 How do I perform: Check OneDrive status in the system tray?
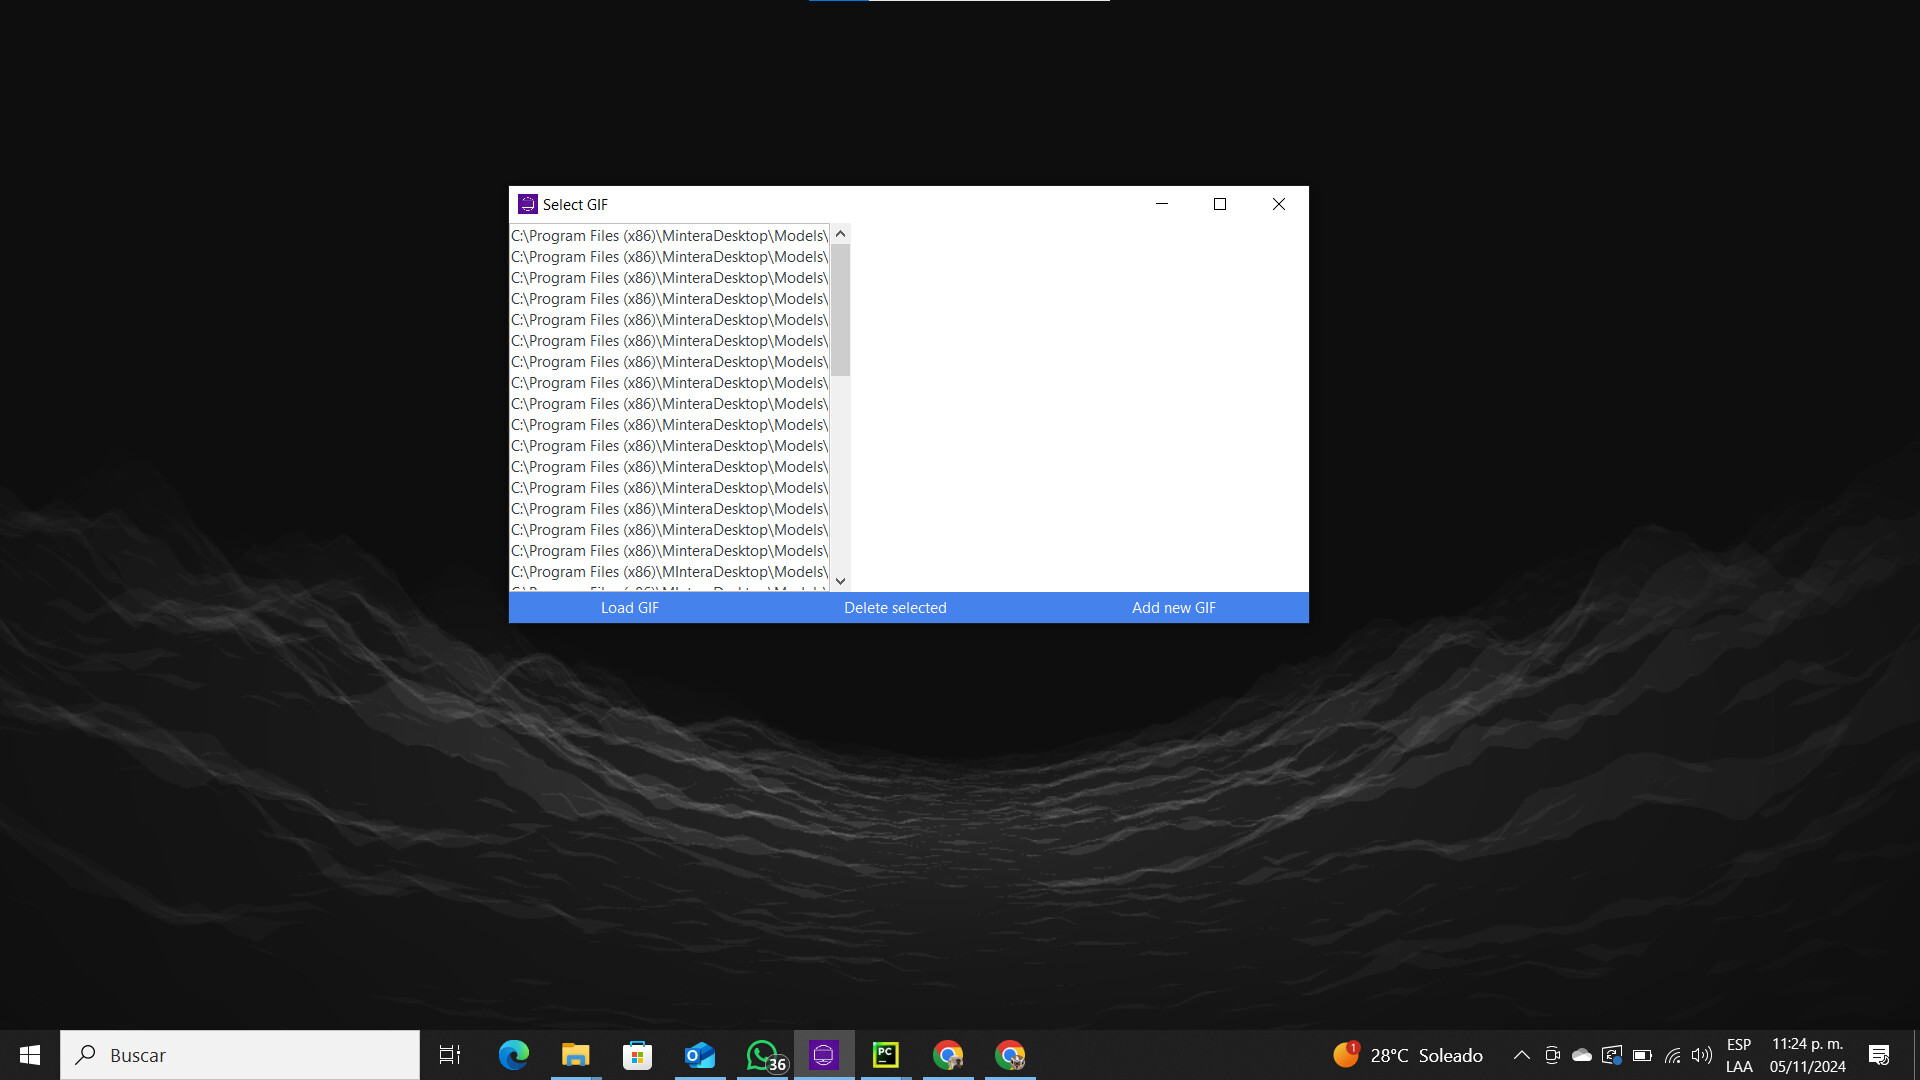pos(1580,1054)
